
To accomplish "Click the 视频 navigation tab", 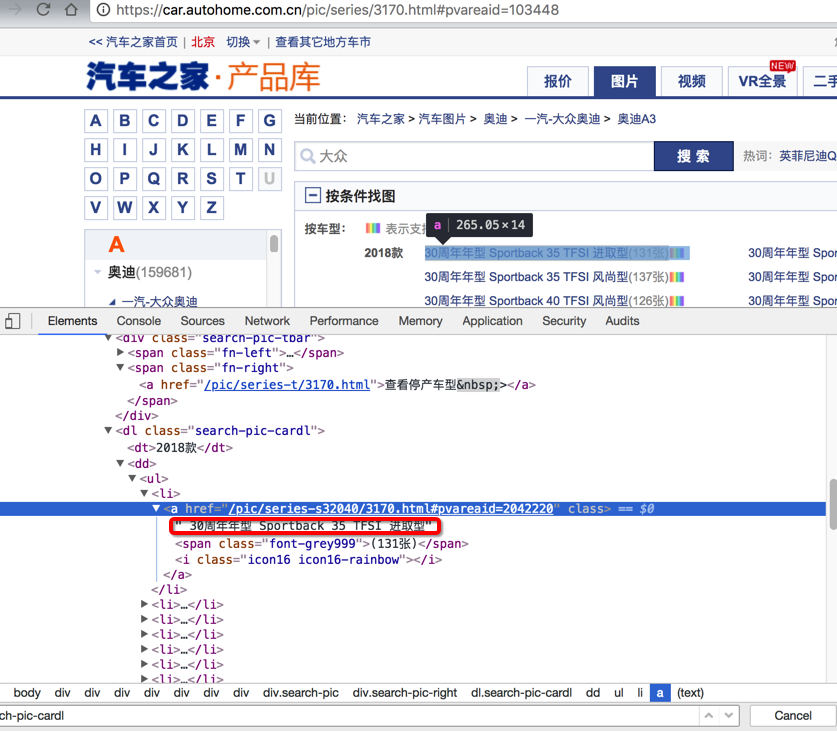I will pyautogui.click(x=692, y=81).
